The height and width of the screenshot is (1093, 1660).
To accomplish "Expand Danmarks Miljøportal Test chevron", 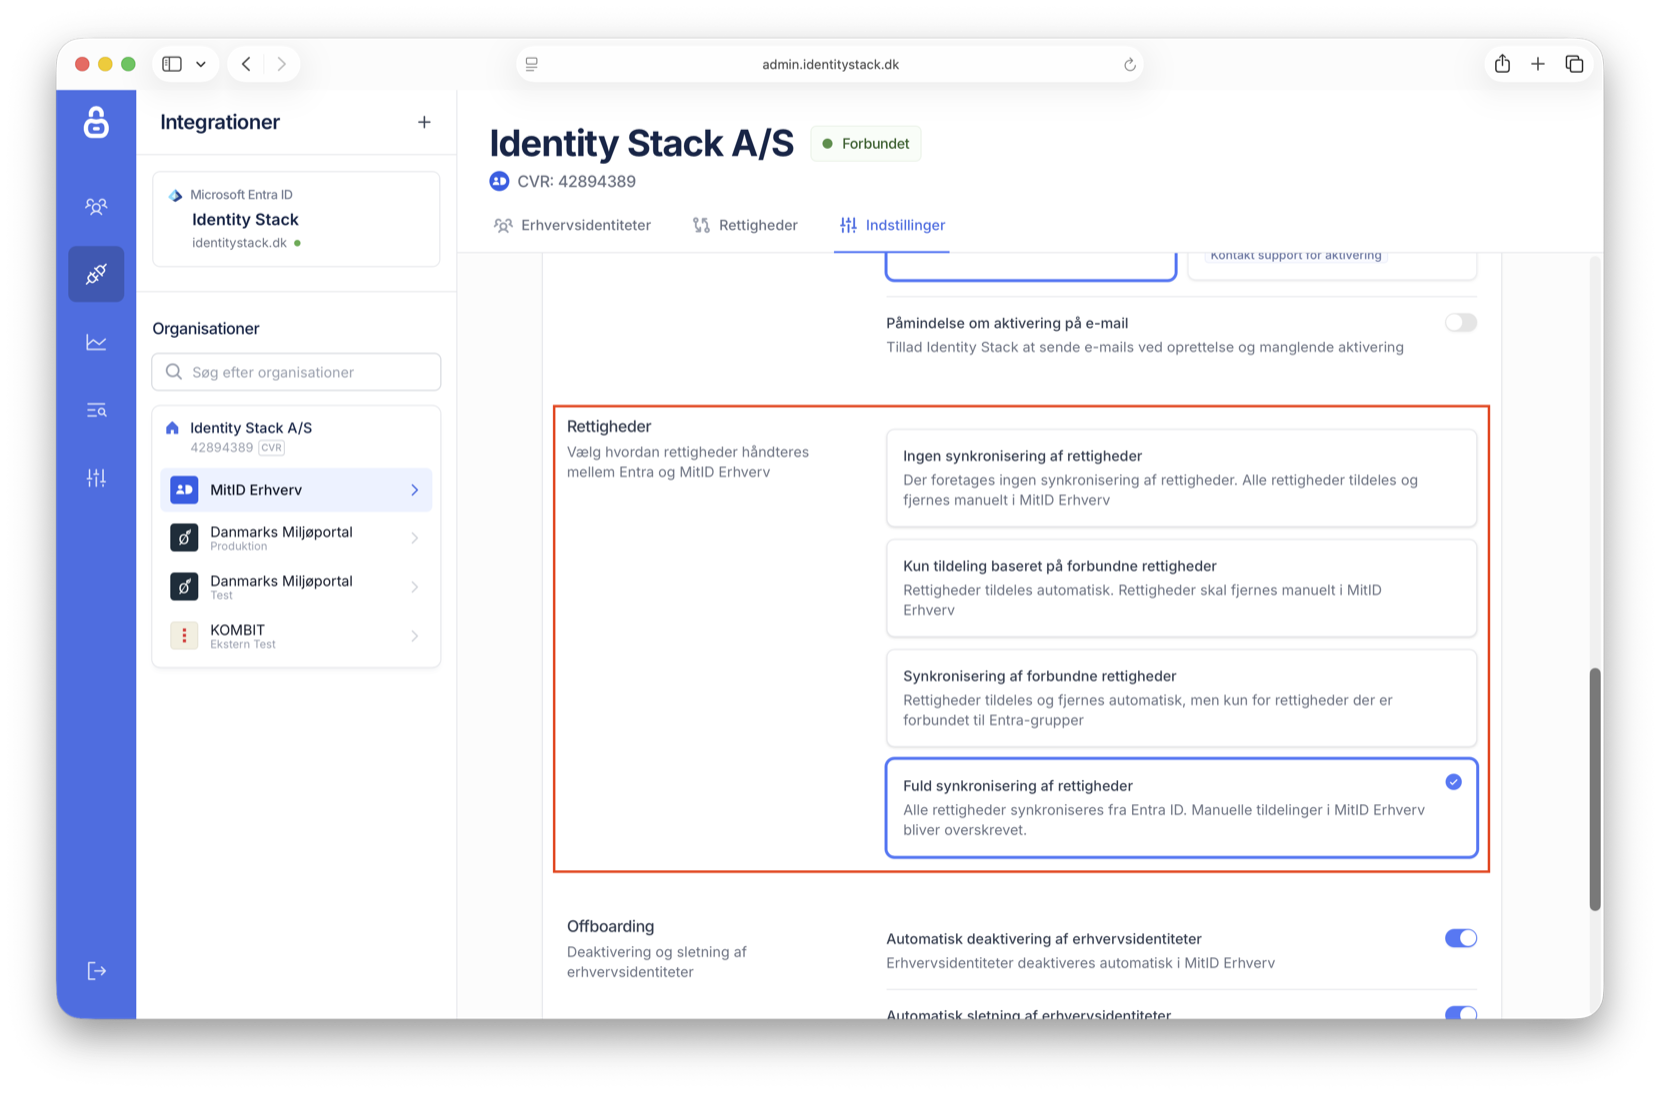I will pyautogui.click(x=414, y=587).
